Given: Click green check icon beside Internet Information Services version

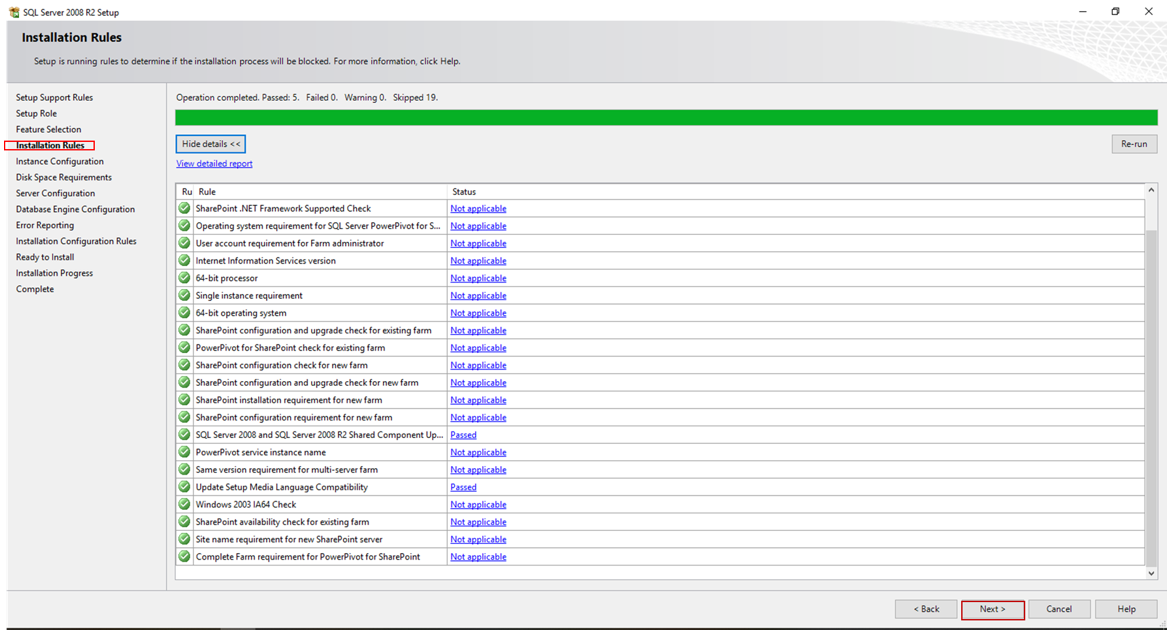Looking at the screenshot, I should click(x=184, y=261).
